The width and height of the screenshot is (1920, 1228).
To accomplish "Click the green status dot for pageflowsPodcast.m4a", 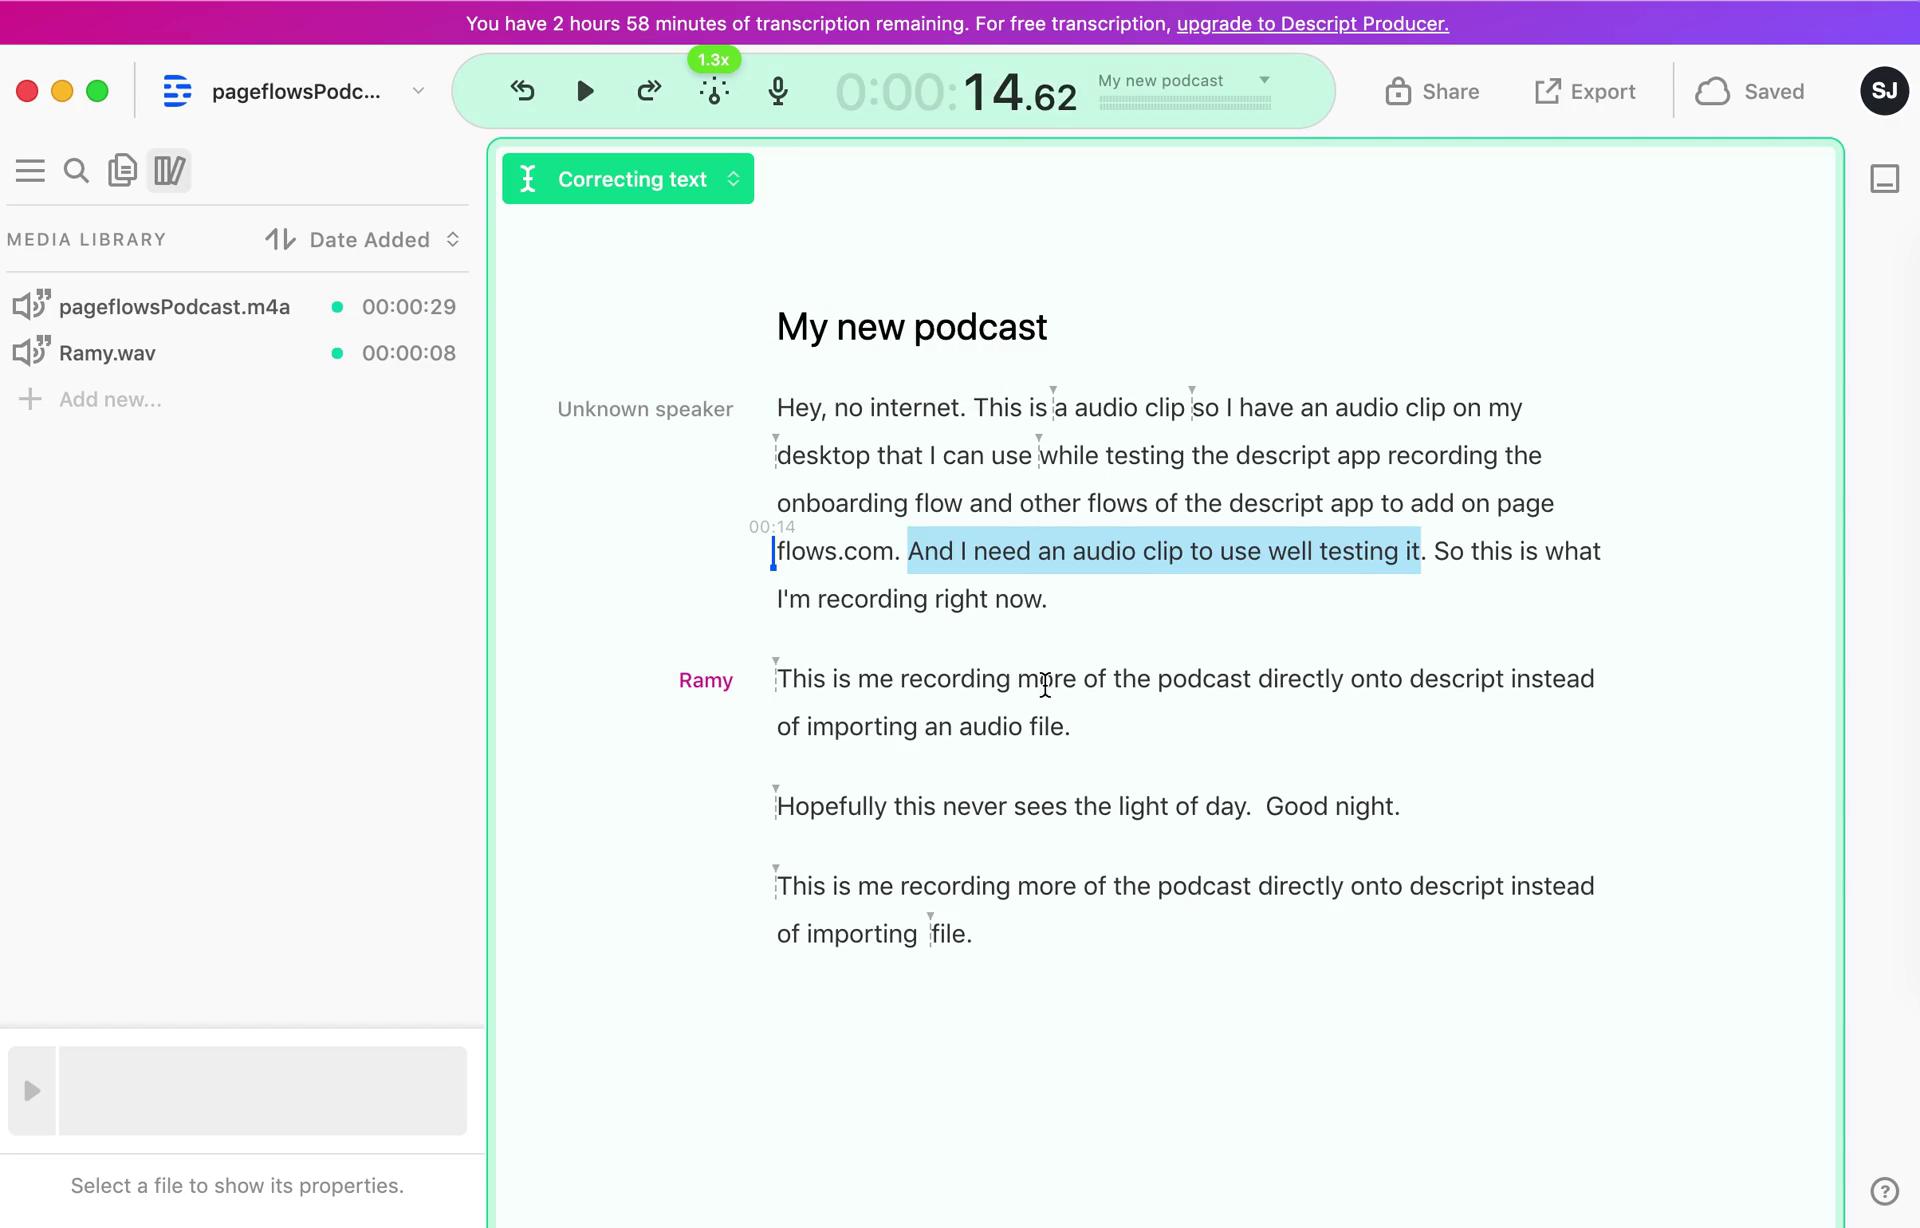I will [337, 307].
